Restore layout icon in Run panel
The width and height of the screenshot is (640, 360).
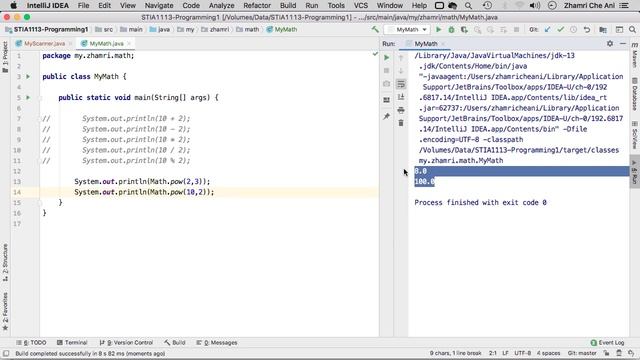pyautogui.click(x=387, y=100)
